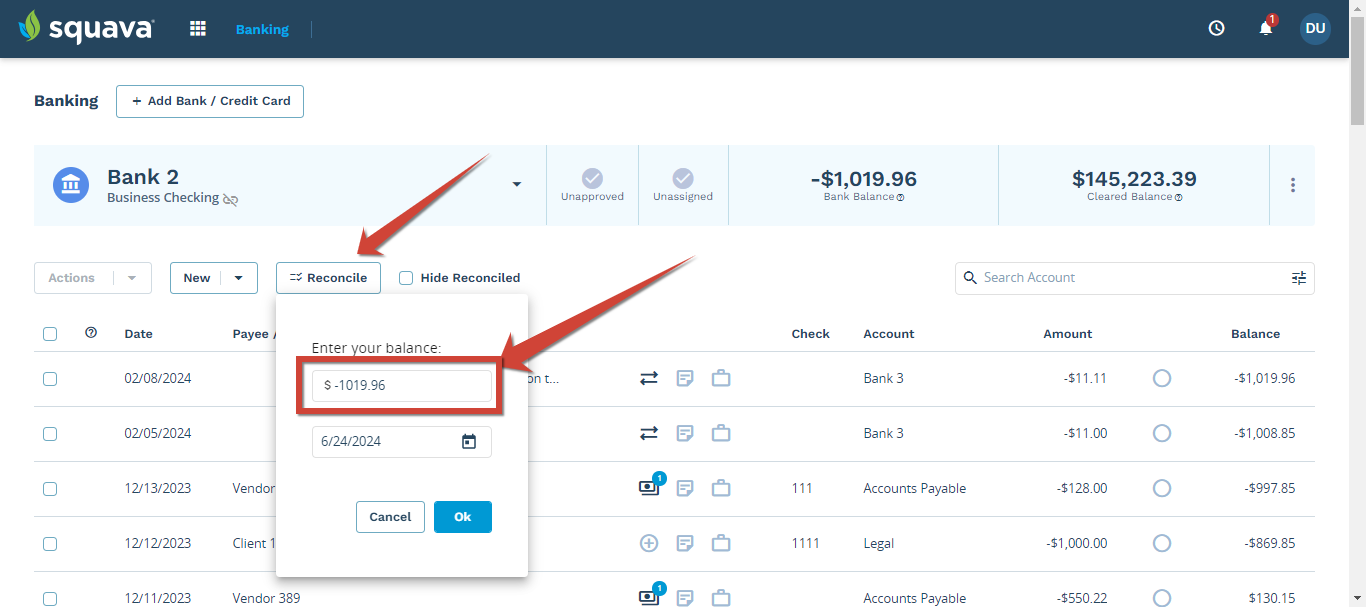Mark the -$11.11 transaction as cleared
Screen dimensions: 1366x607
[1162, 378]
